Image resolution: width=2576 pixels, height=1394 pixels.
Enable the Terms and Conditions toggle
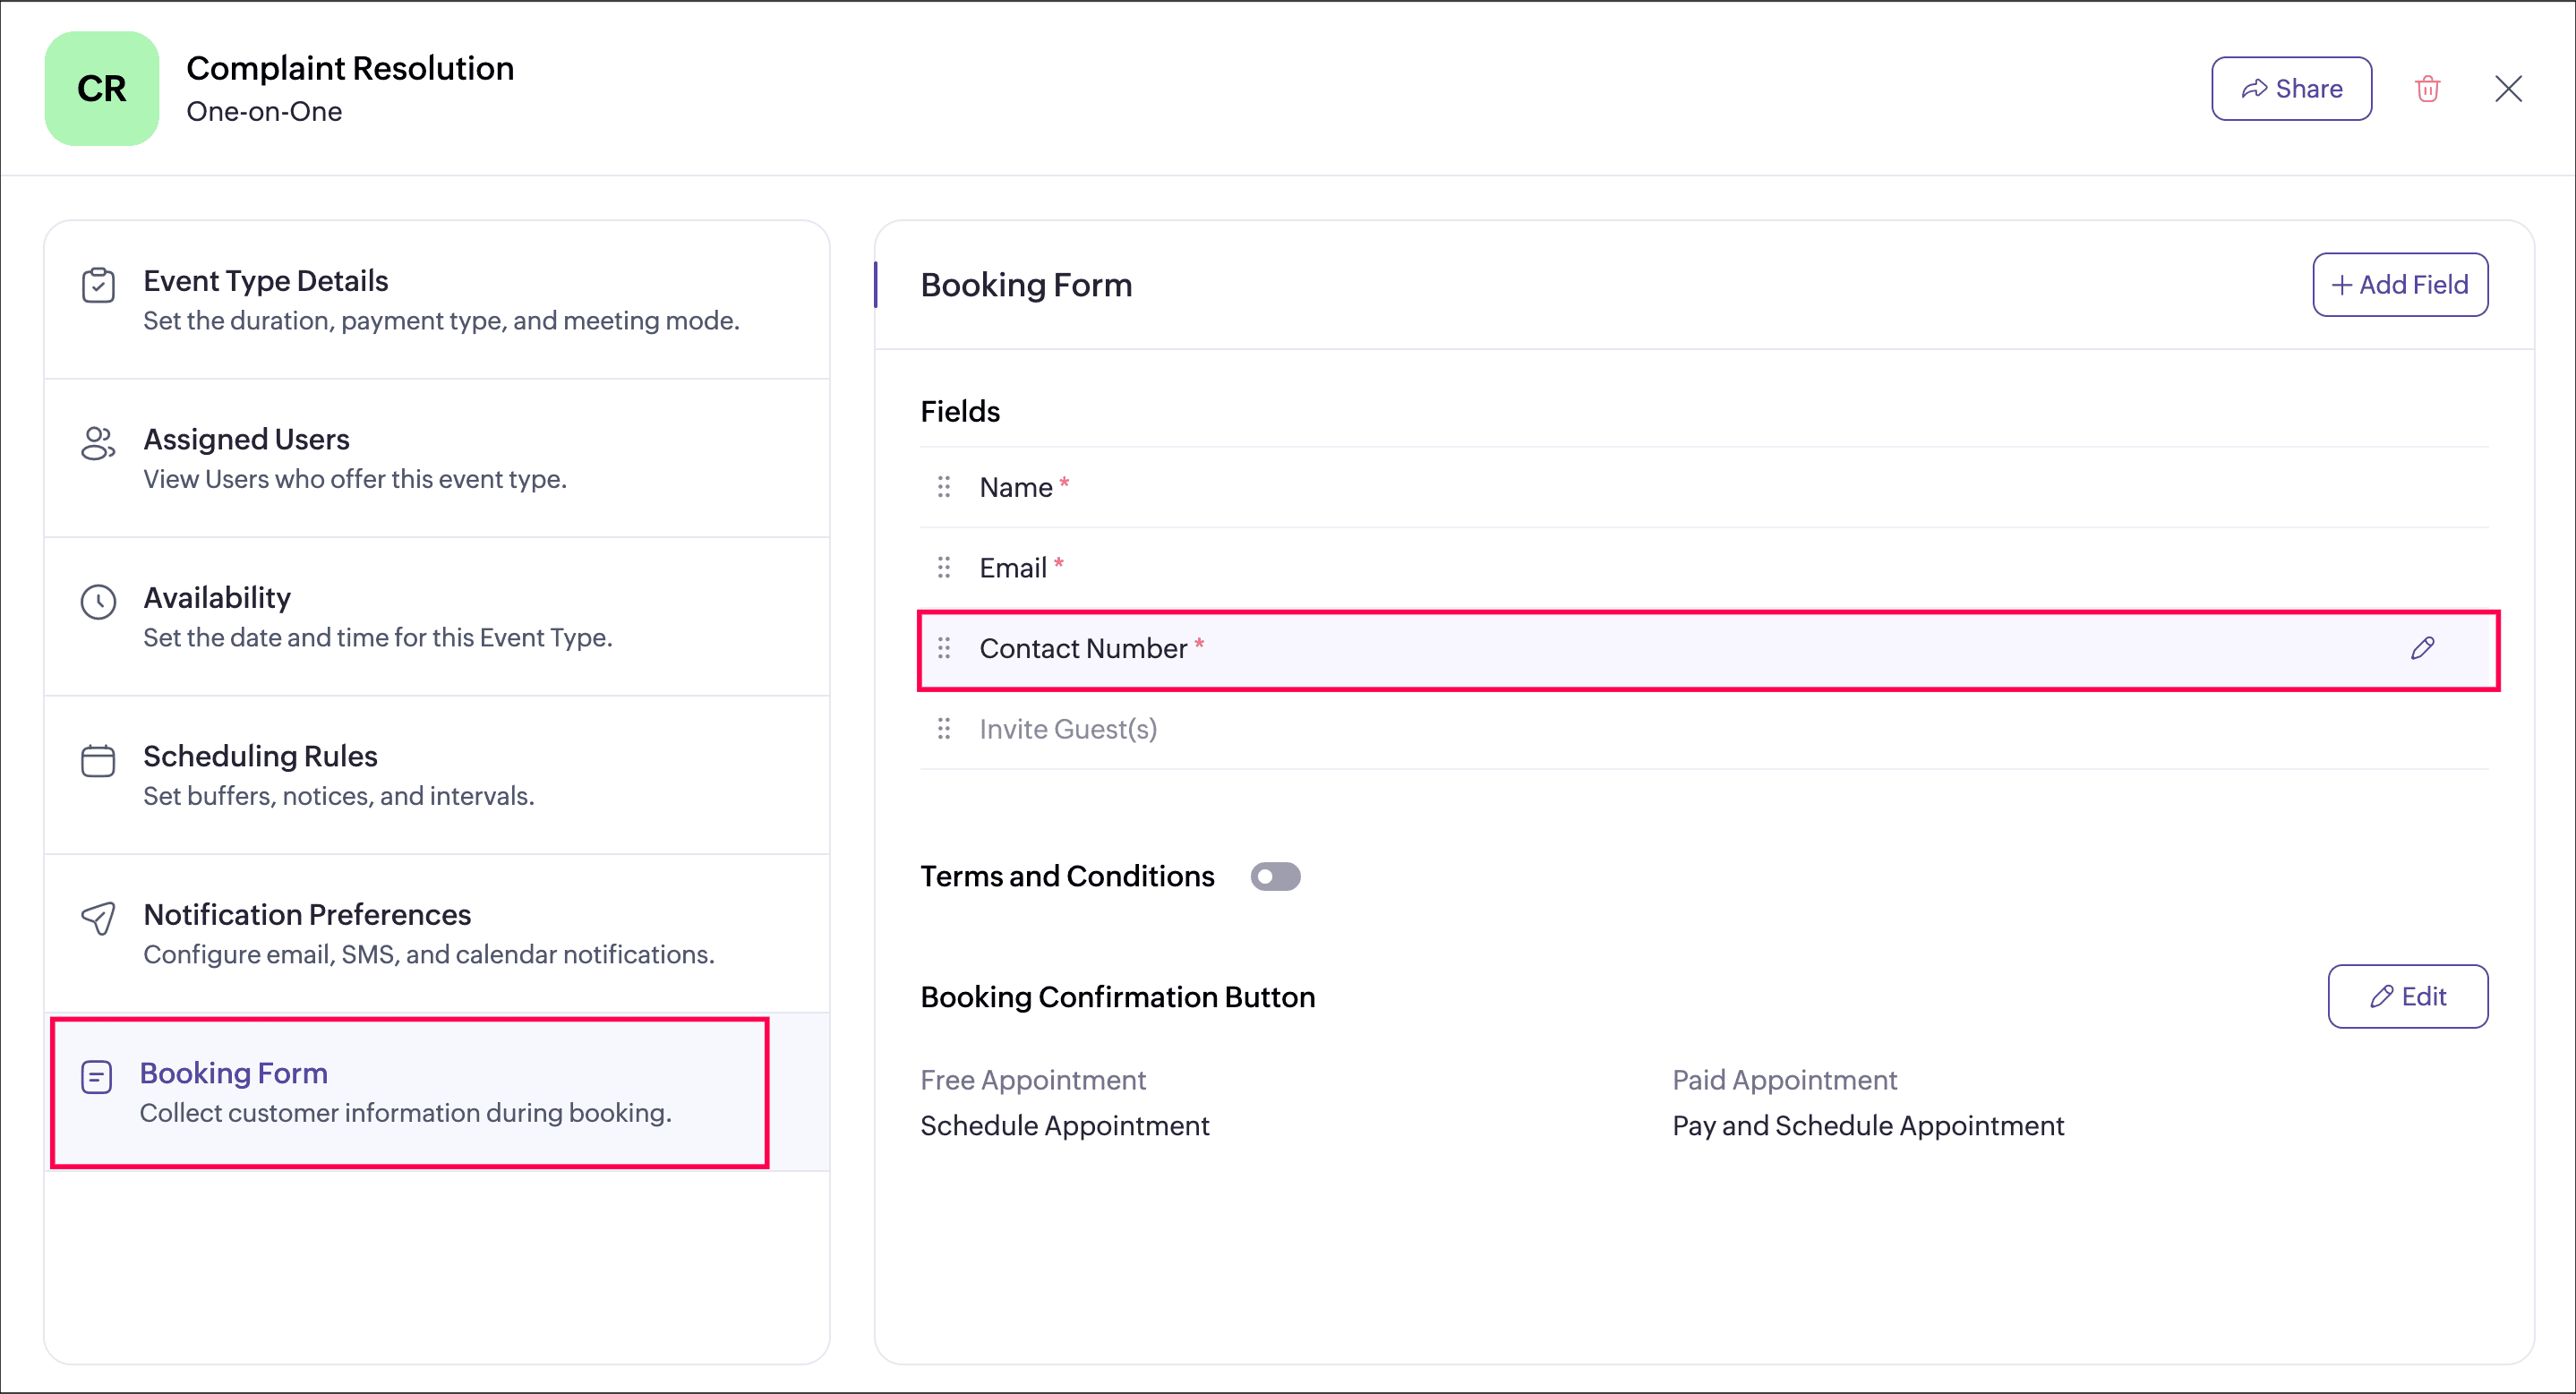click(x=1275, y=877)
